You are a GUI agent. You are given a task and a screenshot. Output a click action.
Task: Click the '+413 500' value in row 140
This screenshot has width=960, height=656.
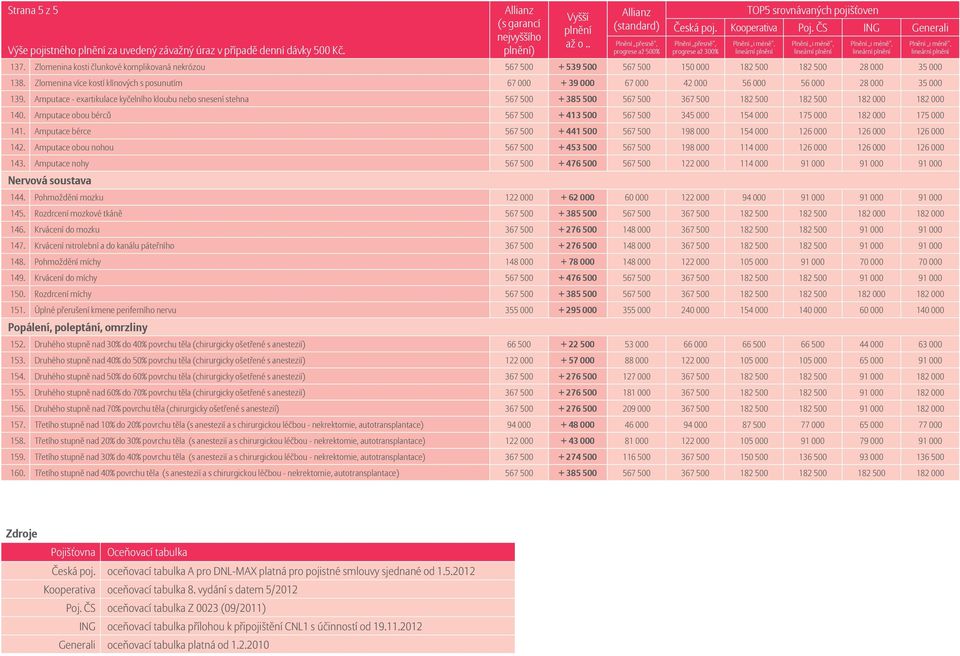point(577,115)
